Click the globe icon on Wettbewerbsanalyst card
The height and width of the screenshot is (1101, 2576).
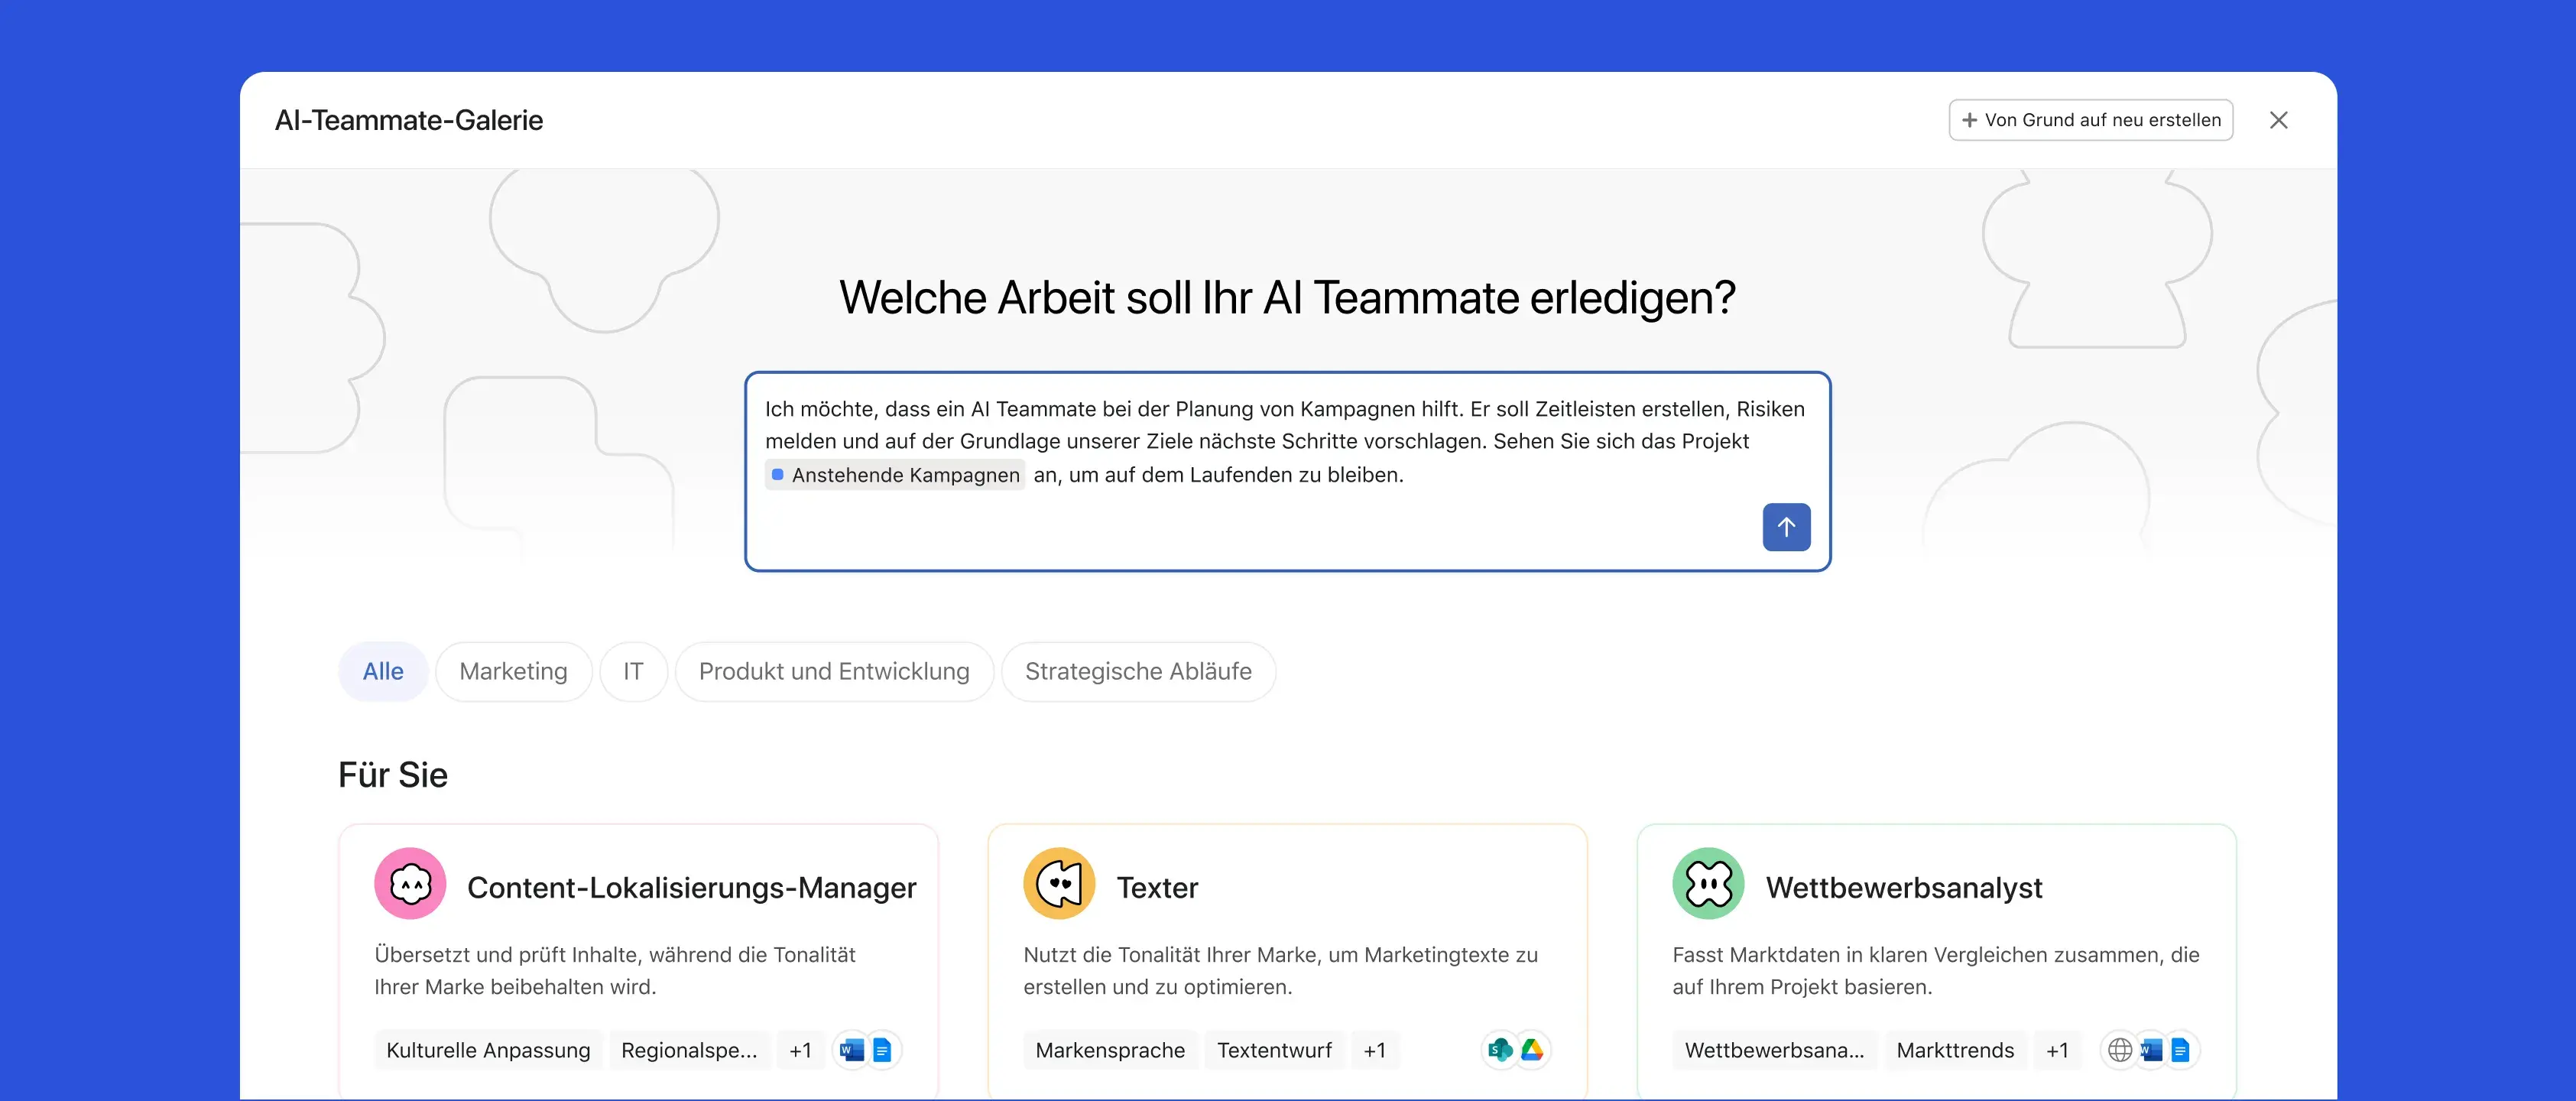2119,1050
